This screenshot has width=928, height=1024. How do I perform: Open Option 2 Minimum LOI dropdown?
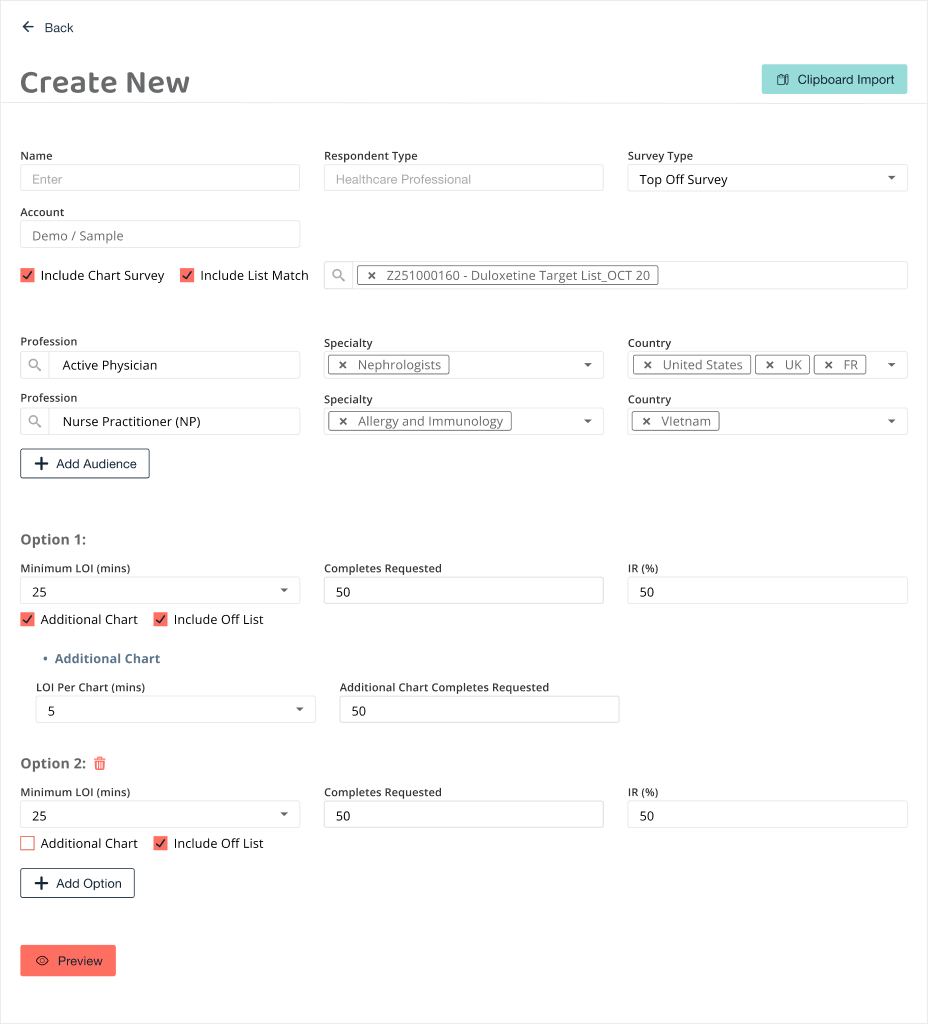(x=160, y=814)
